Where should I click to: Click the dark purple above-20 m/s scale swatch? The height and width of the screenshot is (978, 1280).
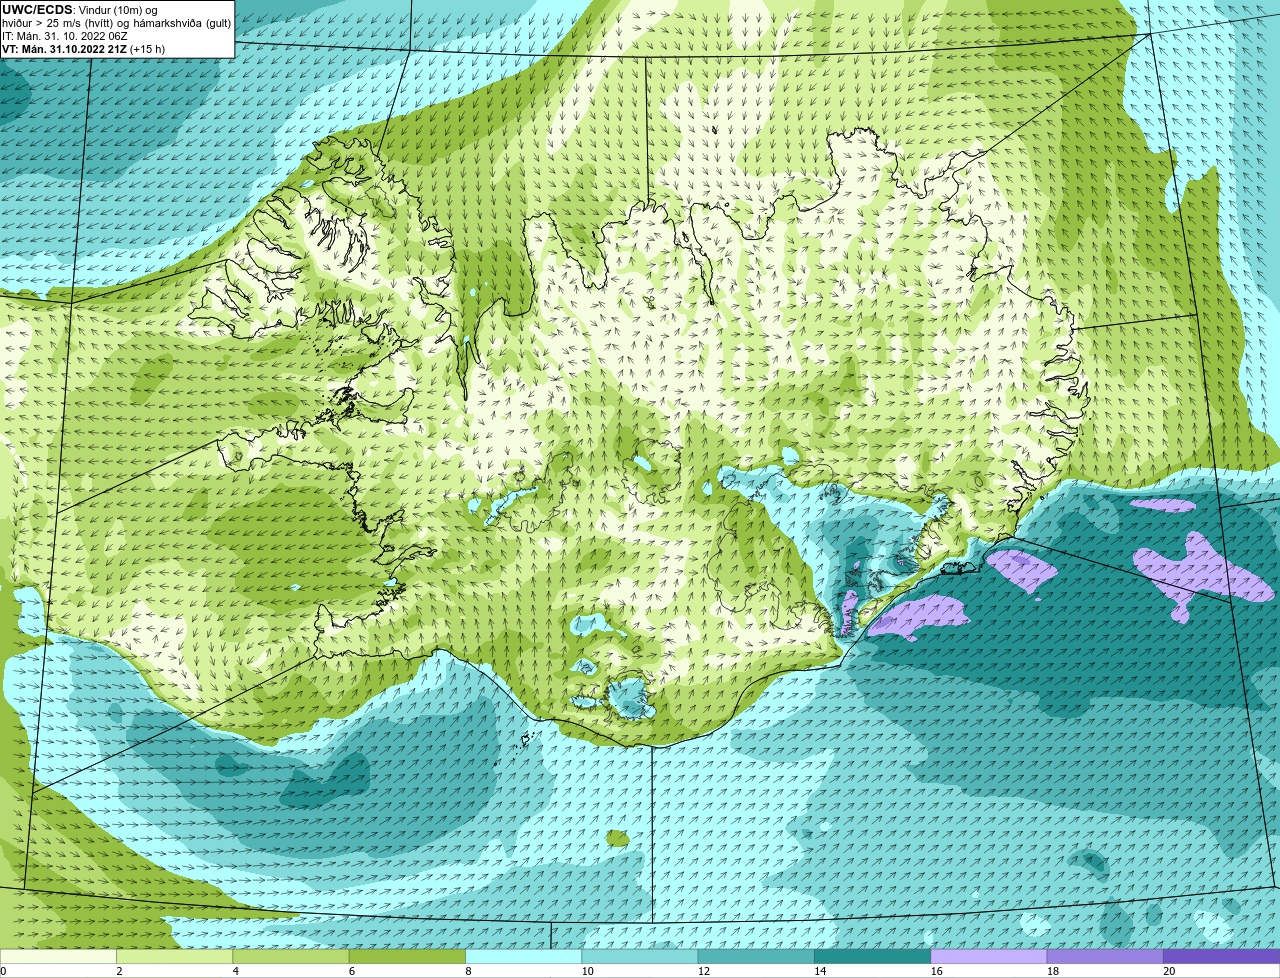[x=1222, y=956]
